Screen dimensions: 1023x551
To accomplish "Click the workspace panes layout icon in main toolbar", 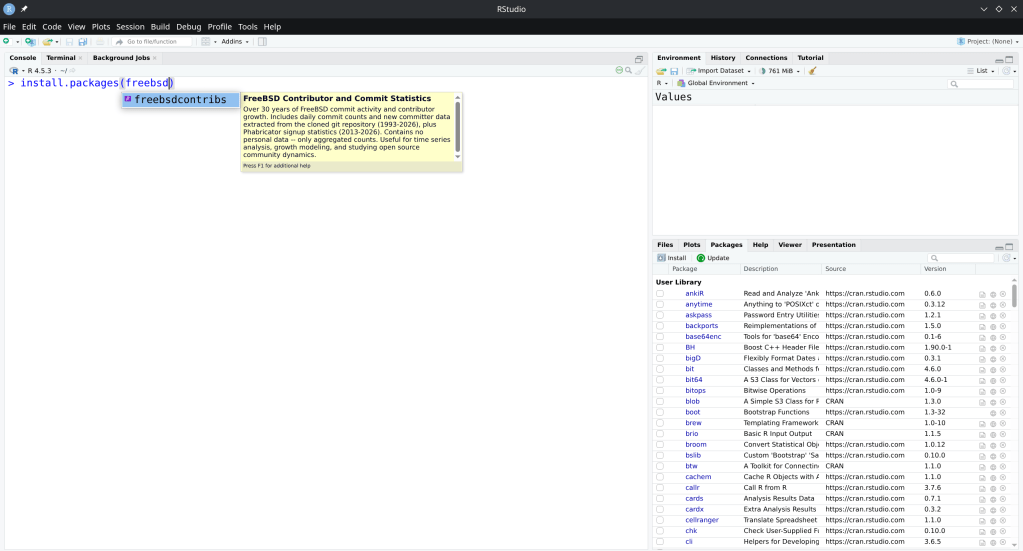I will click(x=207, y=42).
